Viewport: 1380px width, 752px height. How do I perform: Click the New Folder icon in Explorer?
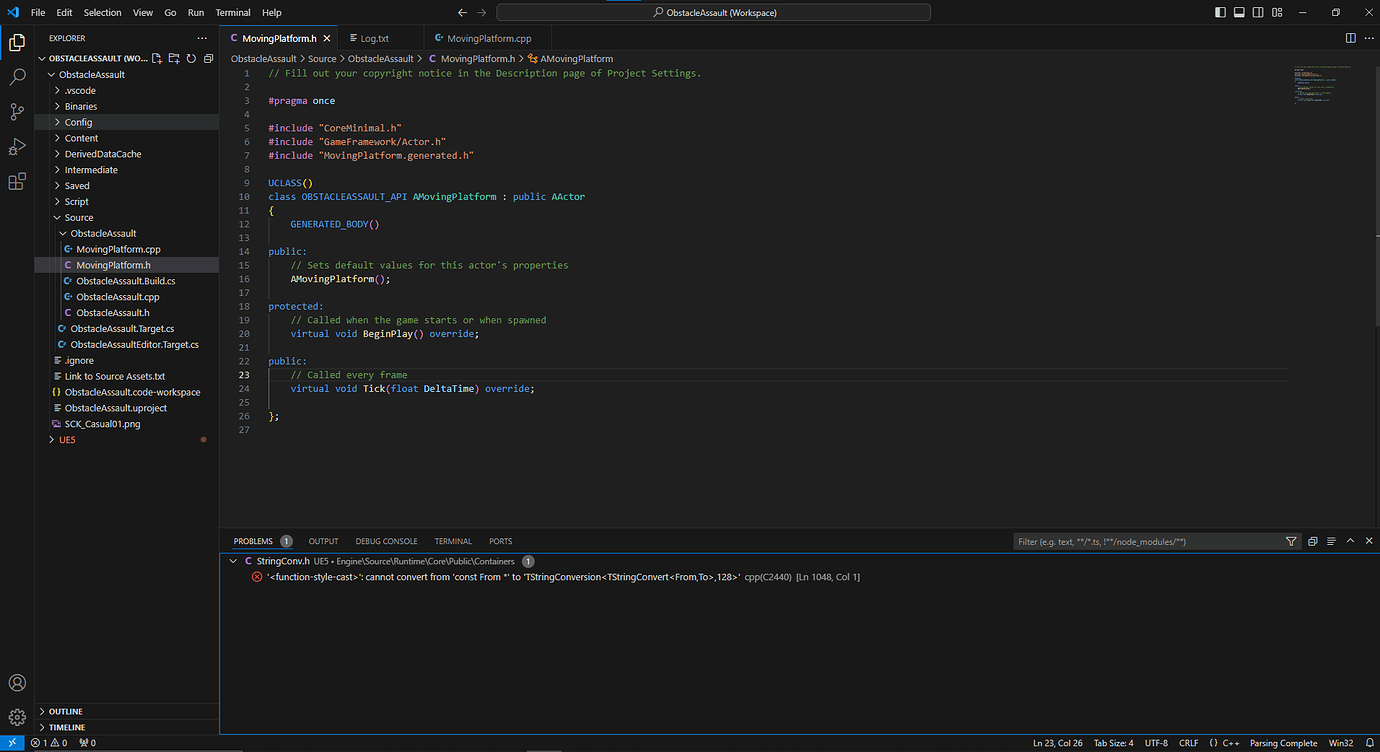[x=174, y=58]
